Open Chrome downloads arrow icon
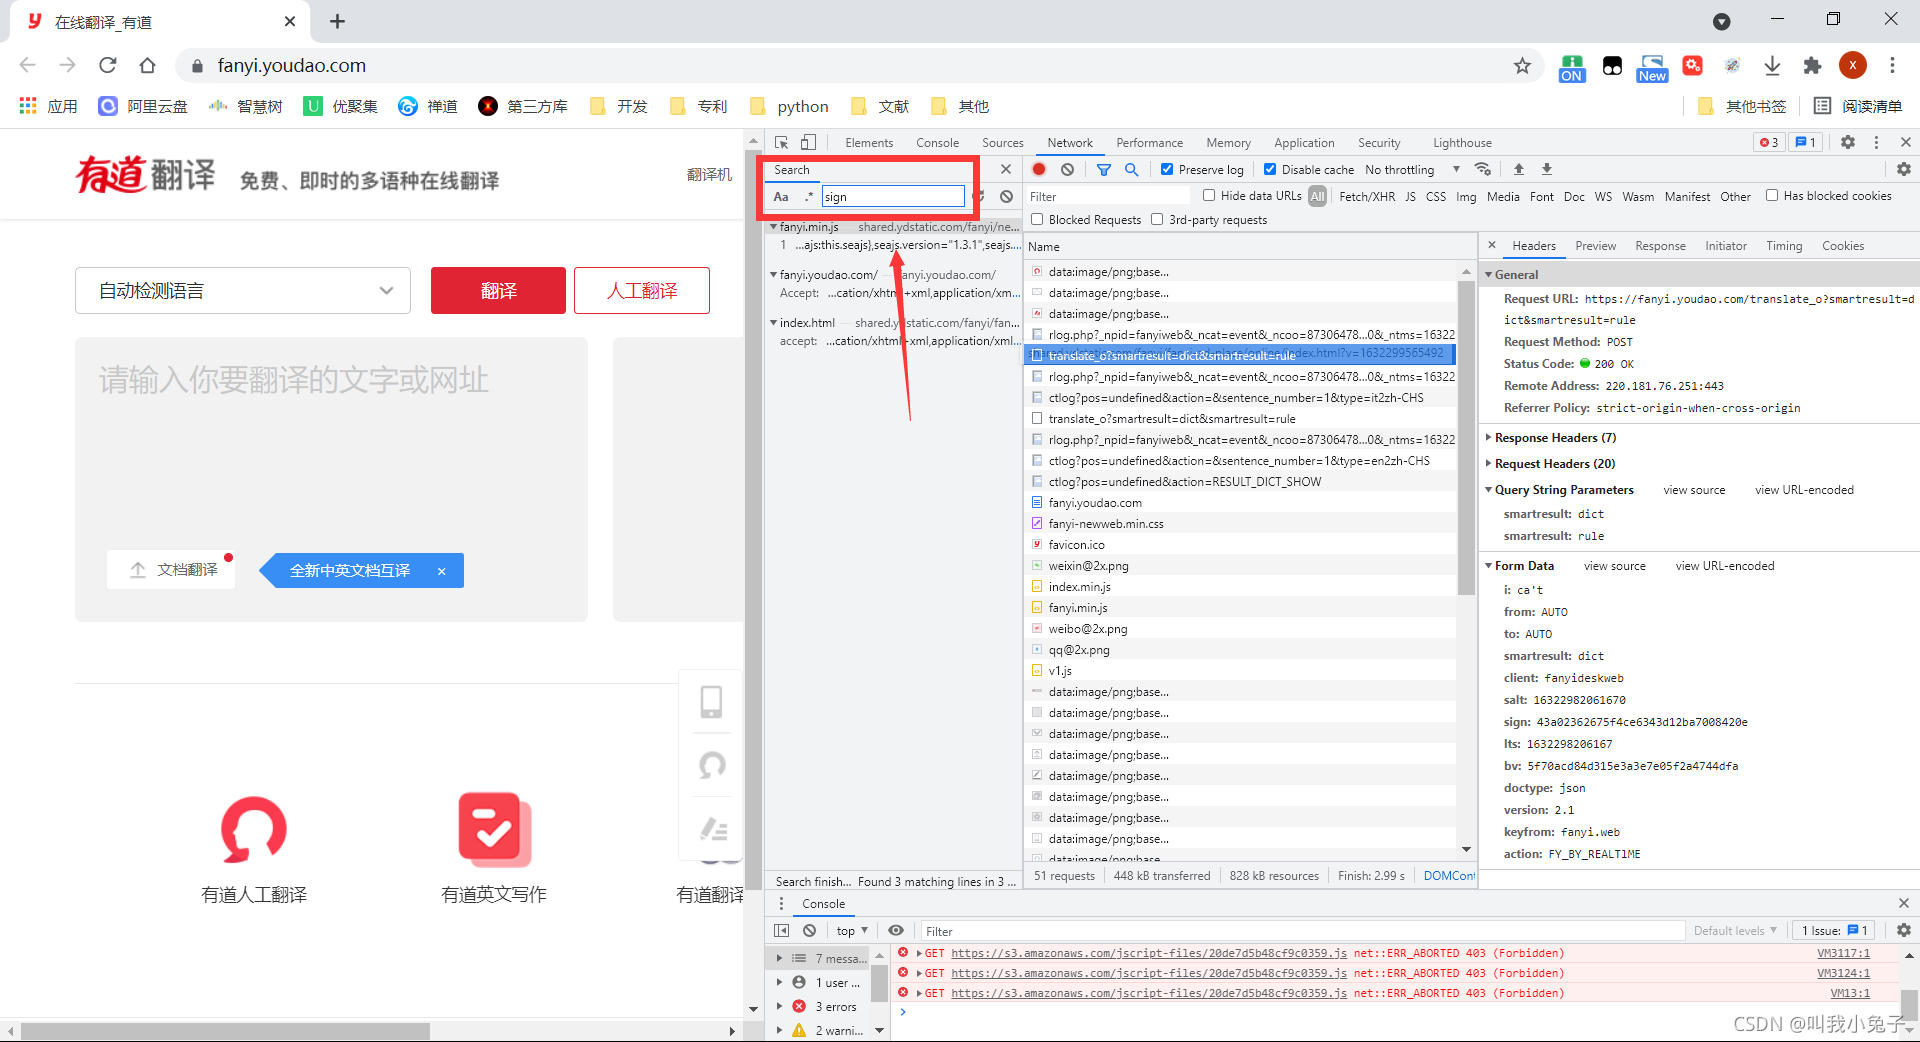Screen dimensions: 1920x1042 (x=1772, y=65)
